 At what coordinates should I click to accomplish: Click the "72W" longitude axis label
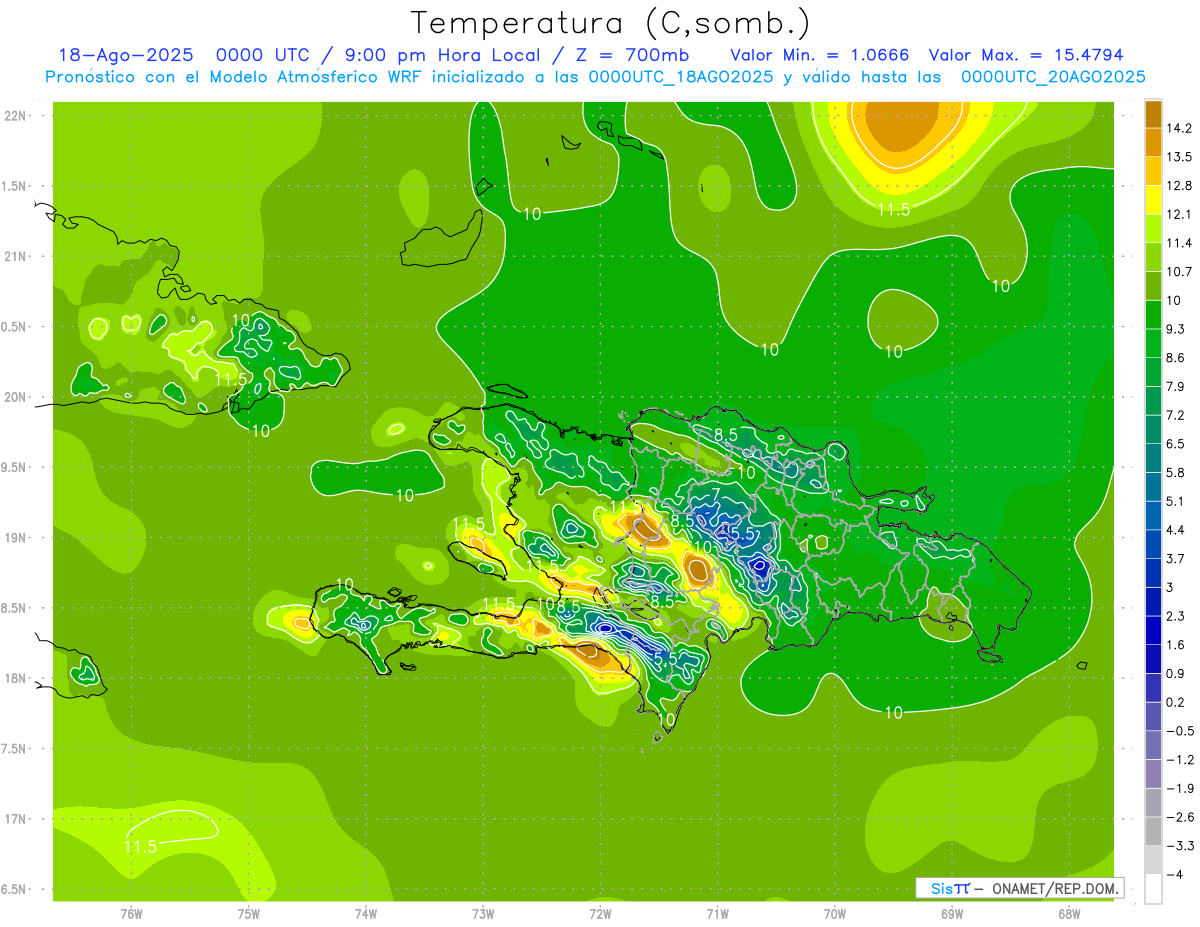coord(600,914)
